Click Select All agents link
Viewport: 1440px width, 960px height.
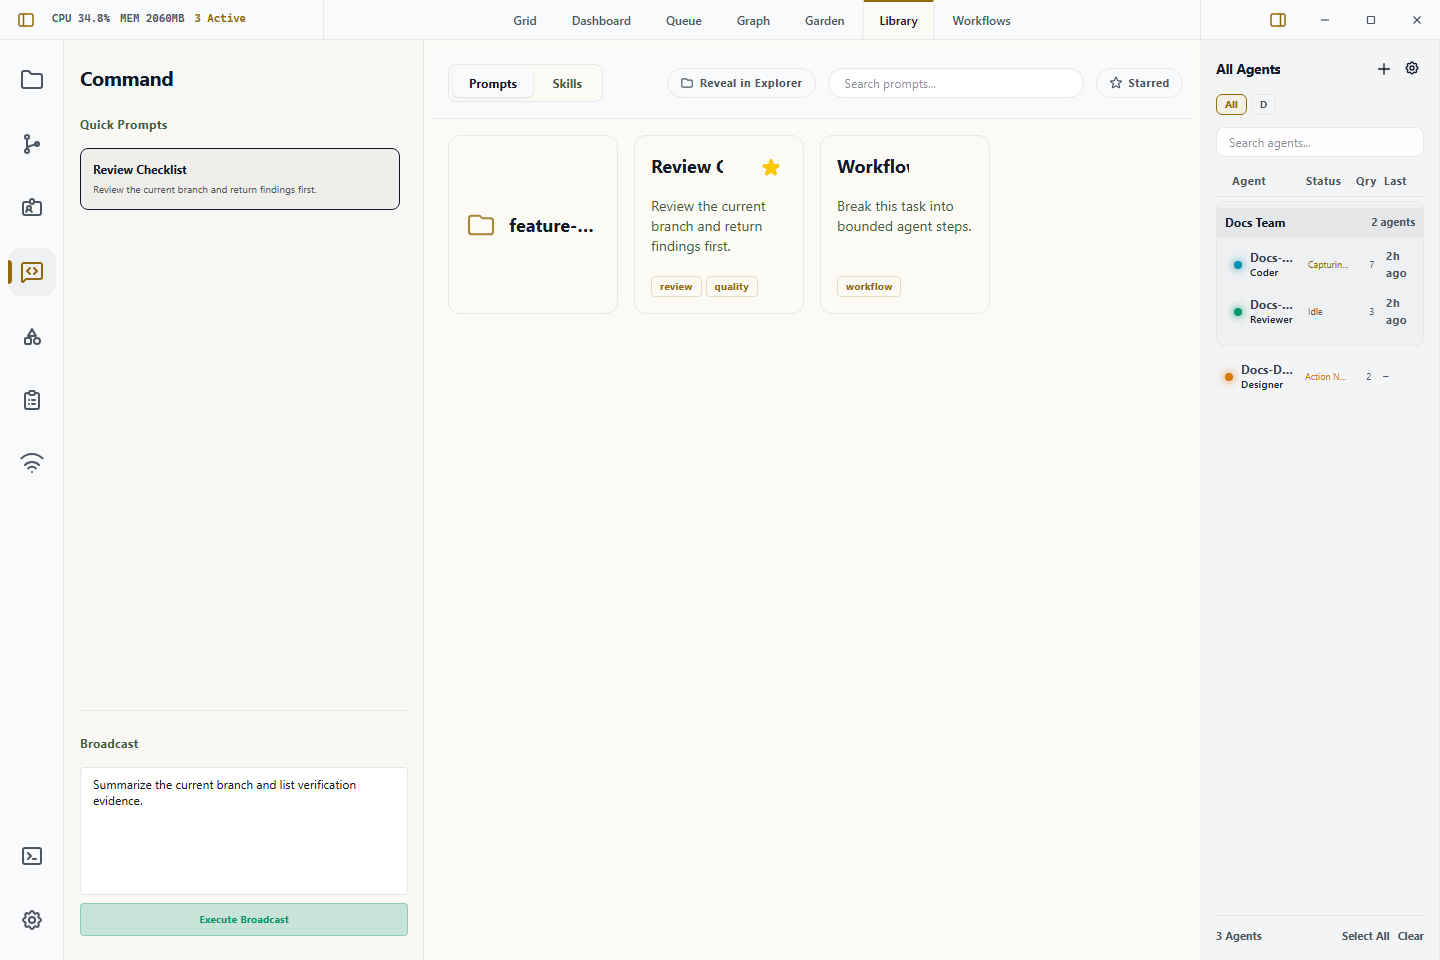(x=1365, y=936)
